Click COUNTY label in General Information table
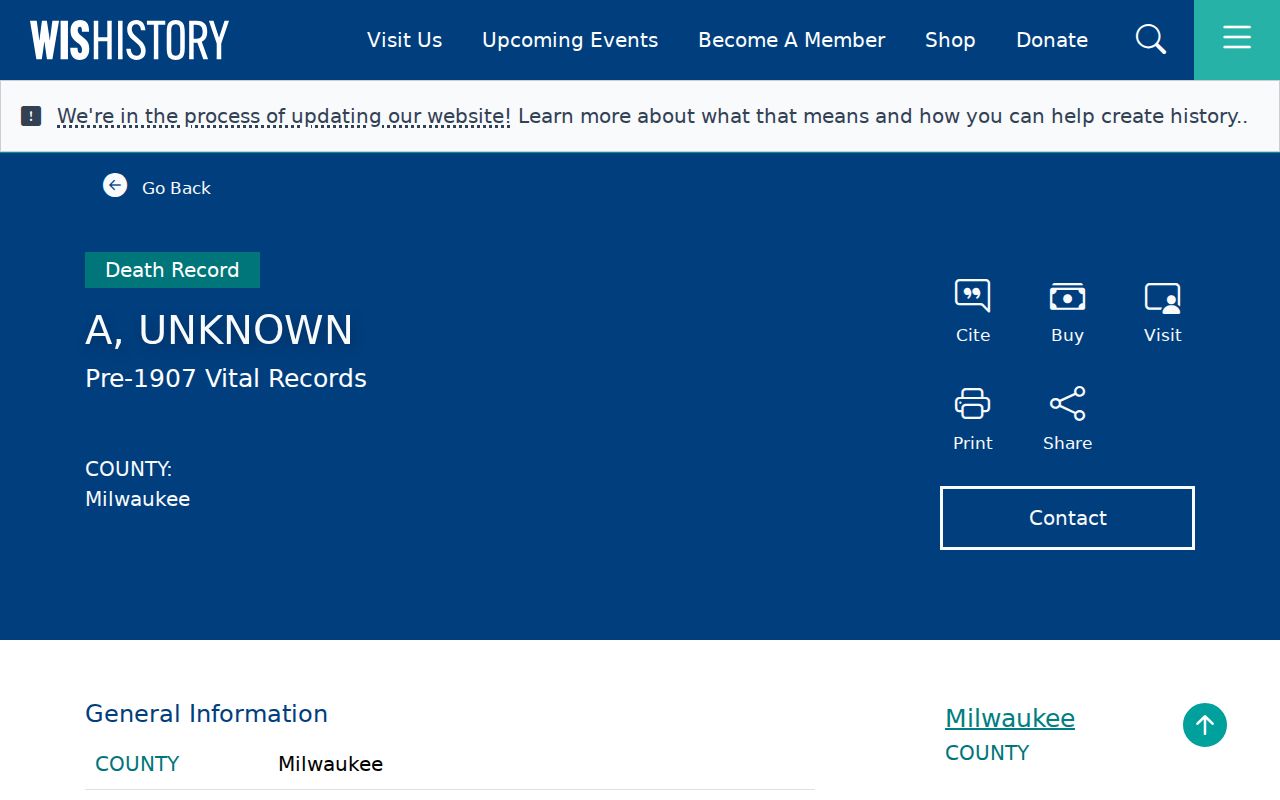1280x800 pixels. coord(137,764)
